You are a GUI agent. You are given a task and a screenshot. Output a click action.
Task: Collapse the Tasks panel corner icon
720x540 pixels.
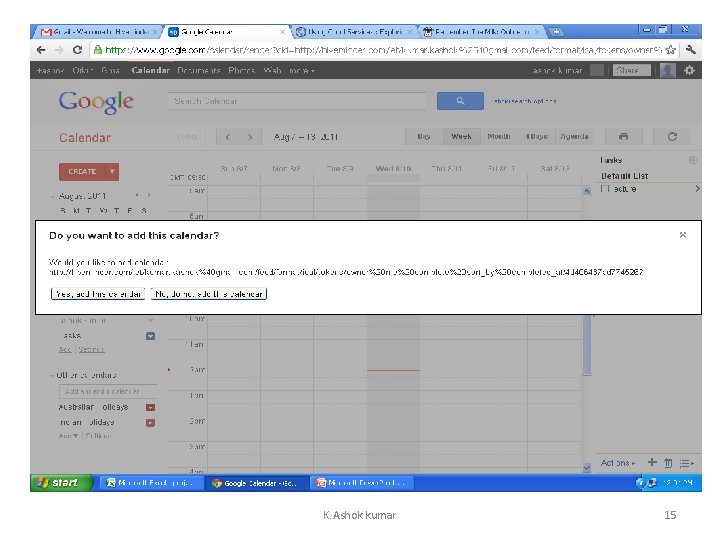pos(693,160)
